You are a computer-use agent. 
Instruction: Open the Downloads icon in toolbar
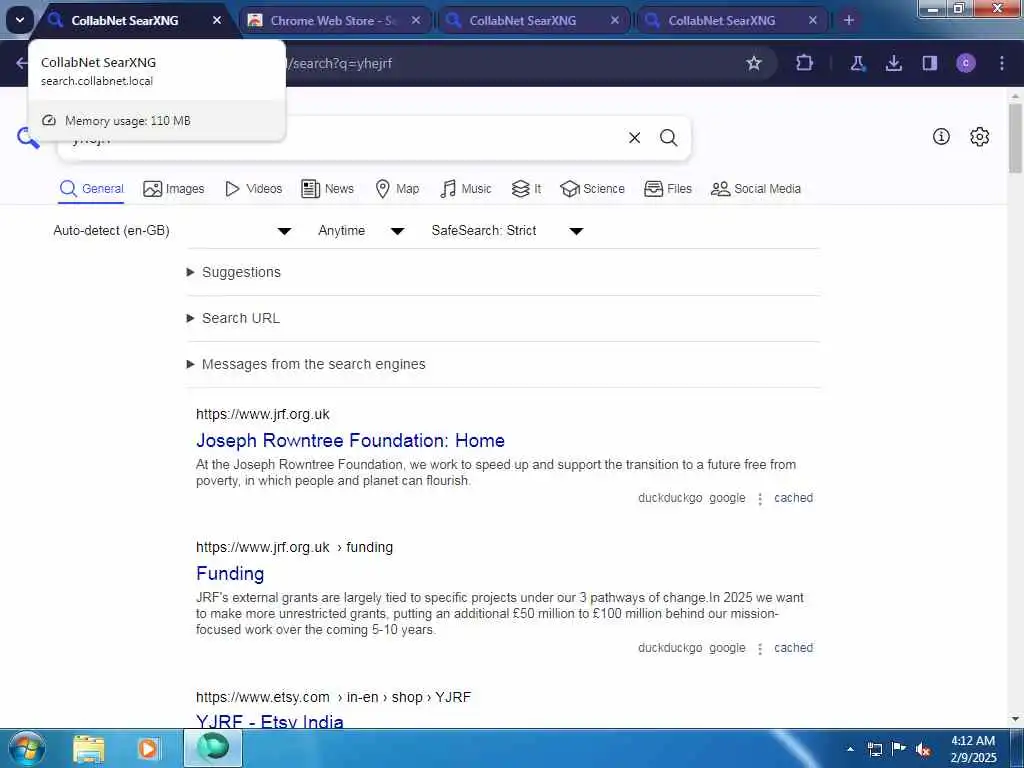pyautogui.click(x=893, y=63)
